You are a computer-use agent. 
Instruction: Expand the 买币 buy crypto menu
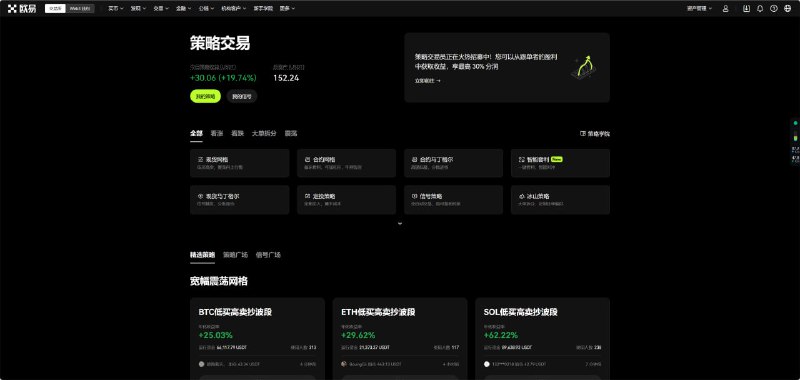point(116,9)
